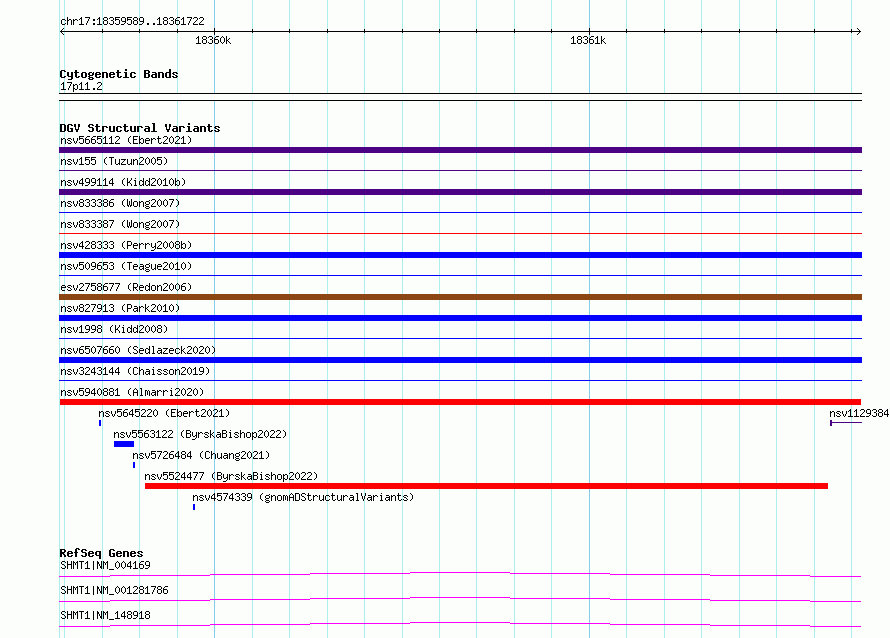890x638 pixels.
Task: Click the RefSeq Genes track title
Action: coord(101,553)
